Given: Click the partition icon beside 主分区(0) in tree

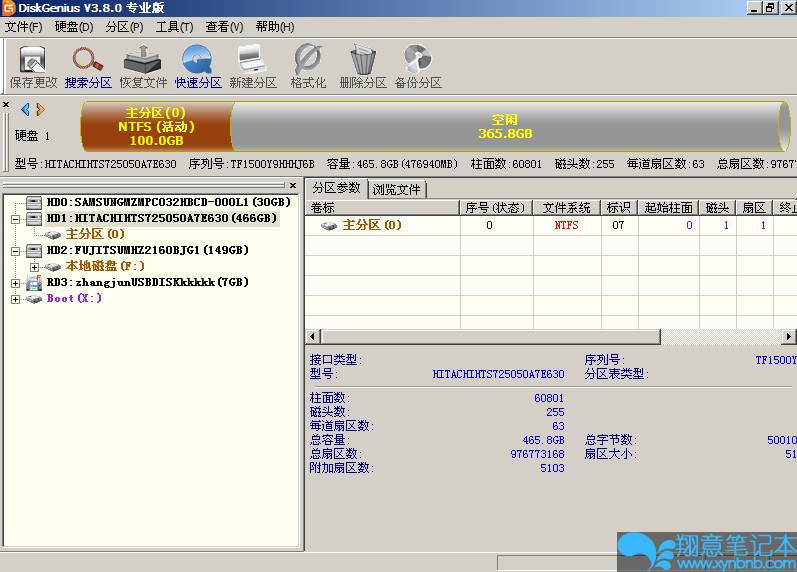Looking at the screenshot, I should tap(53, 235).
